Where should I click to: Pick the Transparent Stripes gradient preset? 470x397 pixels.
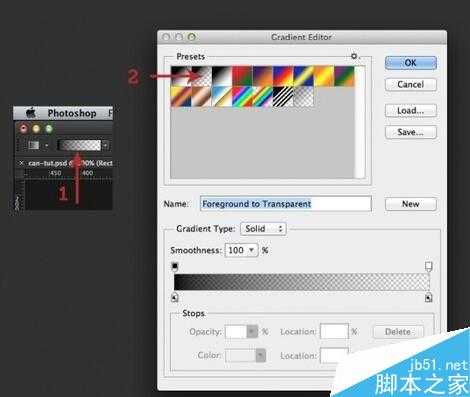[283, 97]
